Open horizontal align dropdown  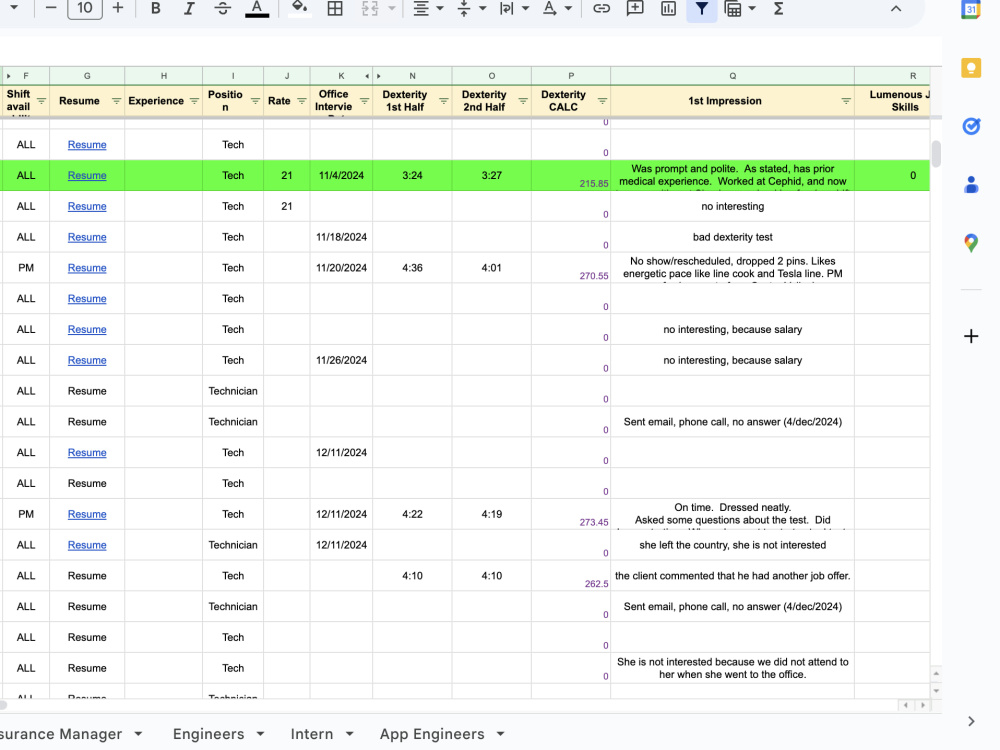[x=427, y=8]
